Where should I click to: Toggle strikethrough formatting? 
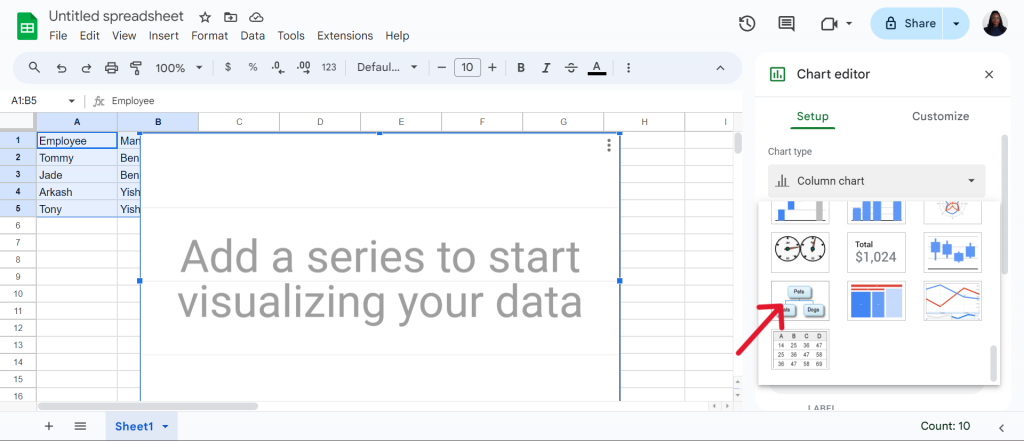point(571,67)
